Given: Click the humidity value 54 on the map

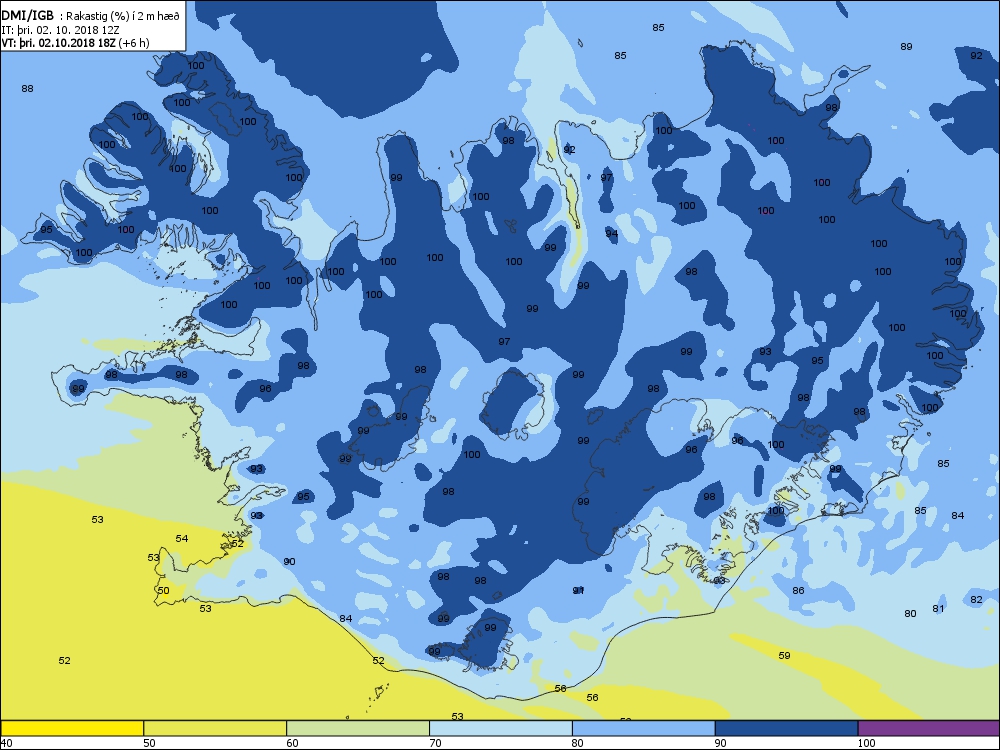Looking at the screenshot, I should point(182,538).
